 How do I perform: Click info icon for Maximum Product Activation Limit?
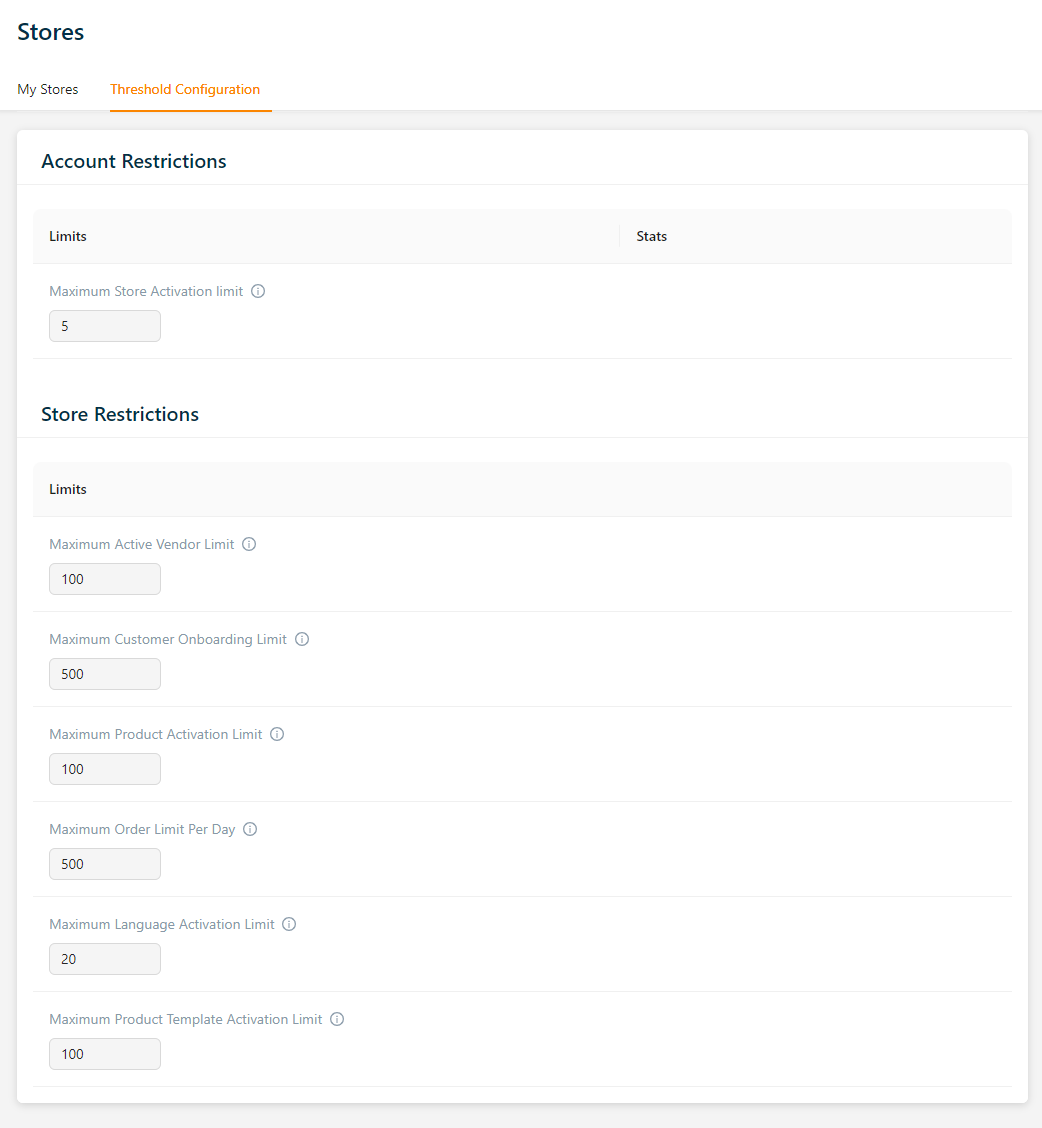click(278, 735)
